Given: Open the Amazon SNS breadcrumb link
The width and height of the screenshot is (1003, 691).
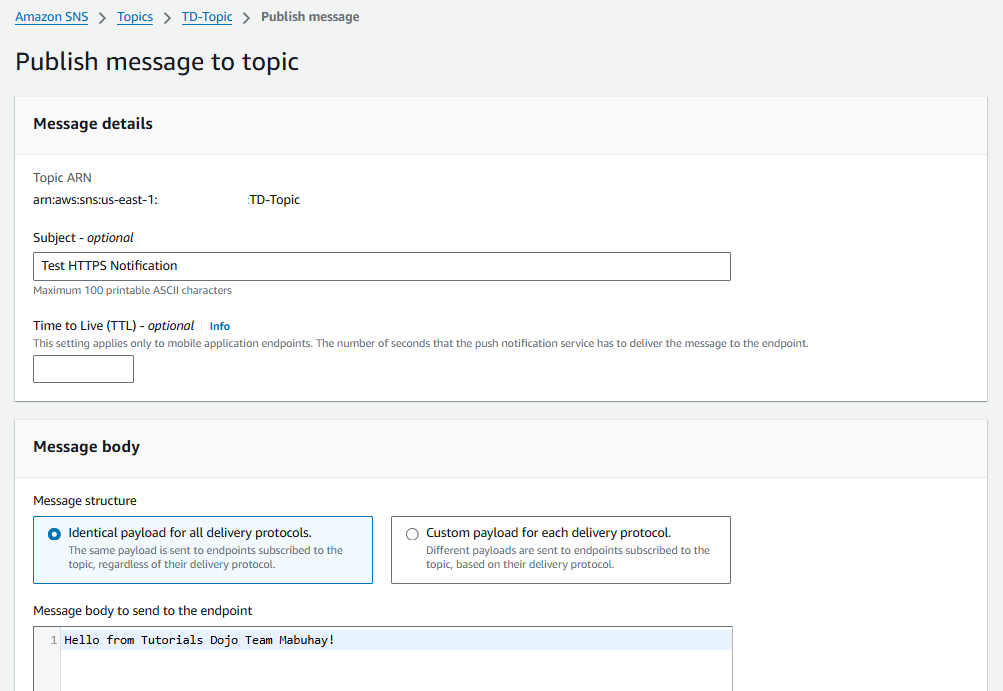Looking at the screenshot, I should pyautogui.click(x=51, y=17).
